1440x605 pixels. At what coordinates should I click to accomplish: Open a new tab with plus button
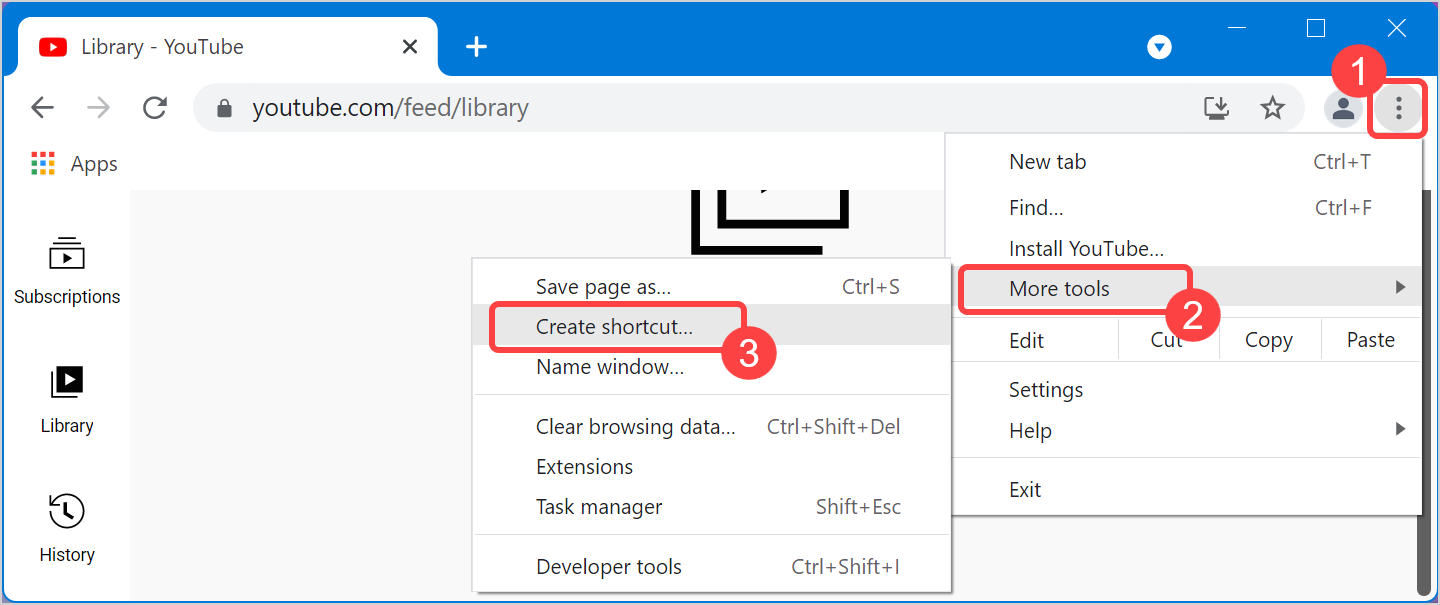pyautogui.click(x=477, y=46)
